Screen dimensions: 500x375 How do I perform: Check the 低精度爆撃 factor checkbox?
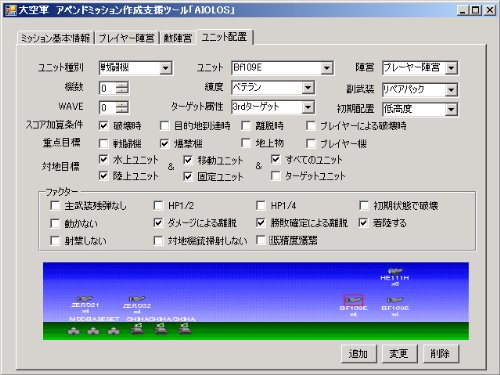pos(261,240)
